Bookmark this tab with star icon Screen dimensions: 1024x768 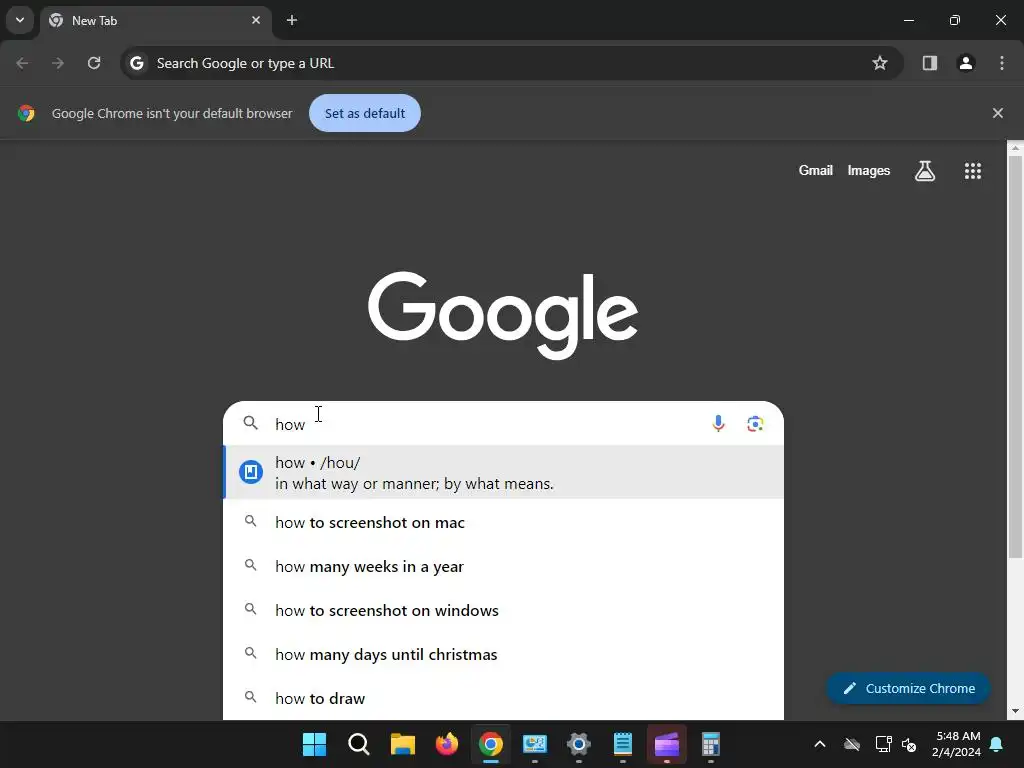click(880, 63)
